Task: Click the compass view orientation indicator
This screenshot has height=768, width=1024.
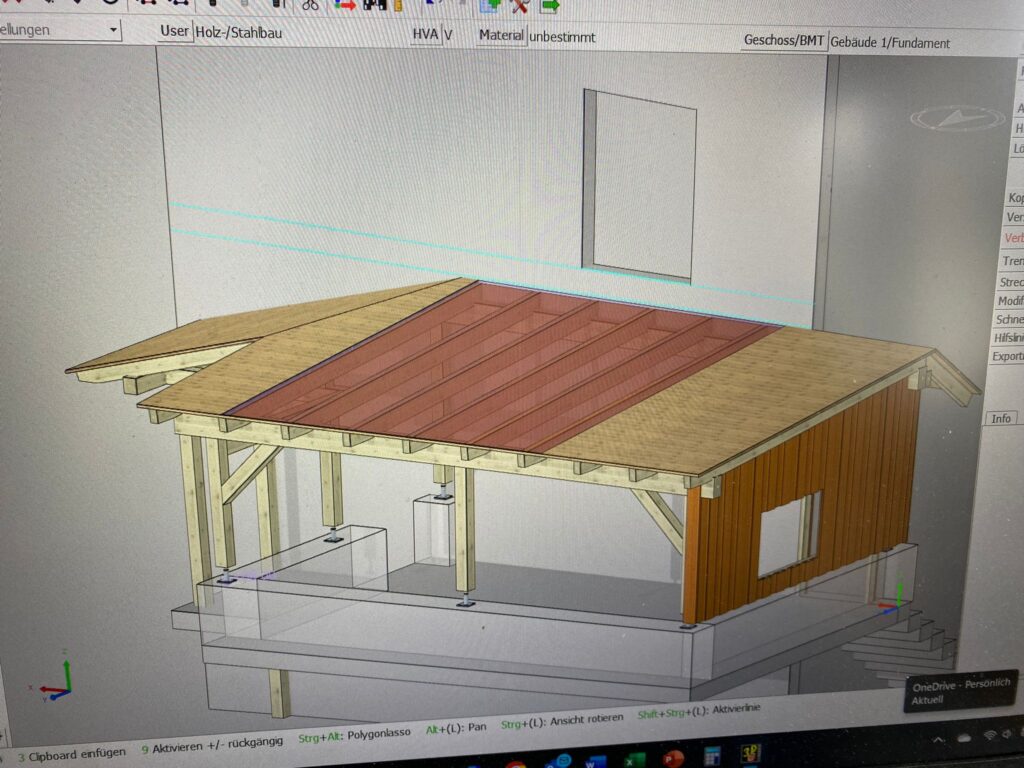Action: click(957, 118)
